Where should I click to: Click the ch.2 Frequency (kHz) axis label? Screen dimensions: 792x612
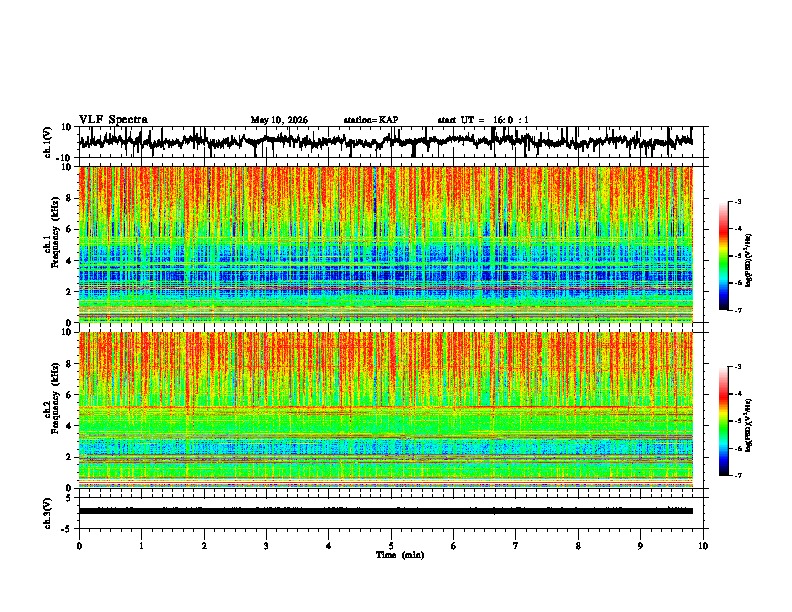(x=51, y=398)
